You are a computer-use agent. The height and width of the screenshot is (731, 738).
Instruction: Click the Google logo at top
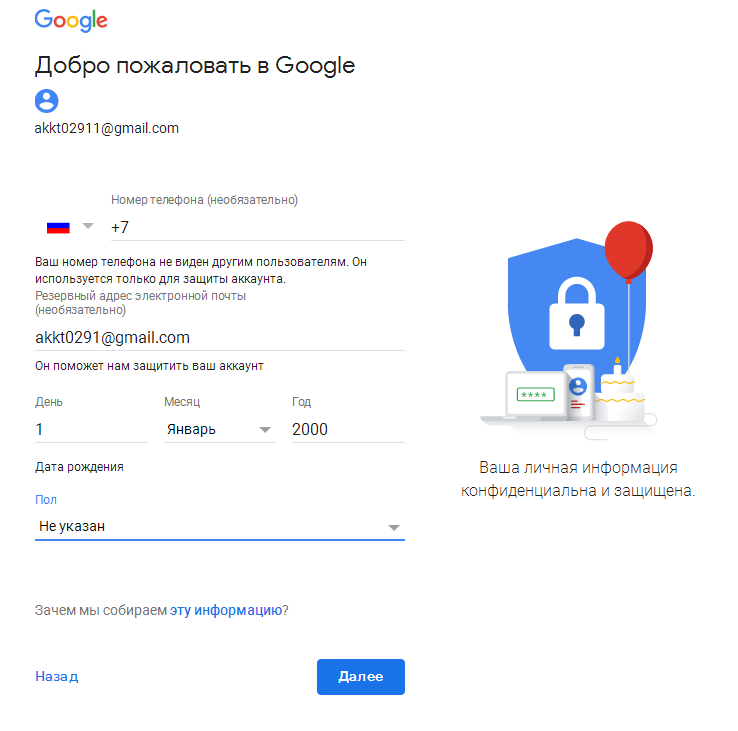click(71, 21)
